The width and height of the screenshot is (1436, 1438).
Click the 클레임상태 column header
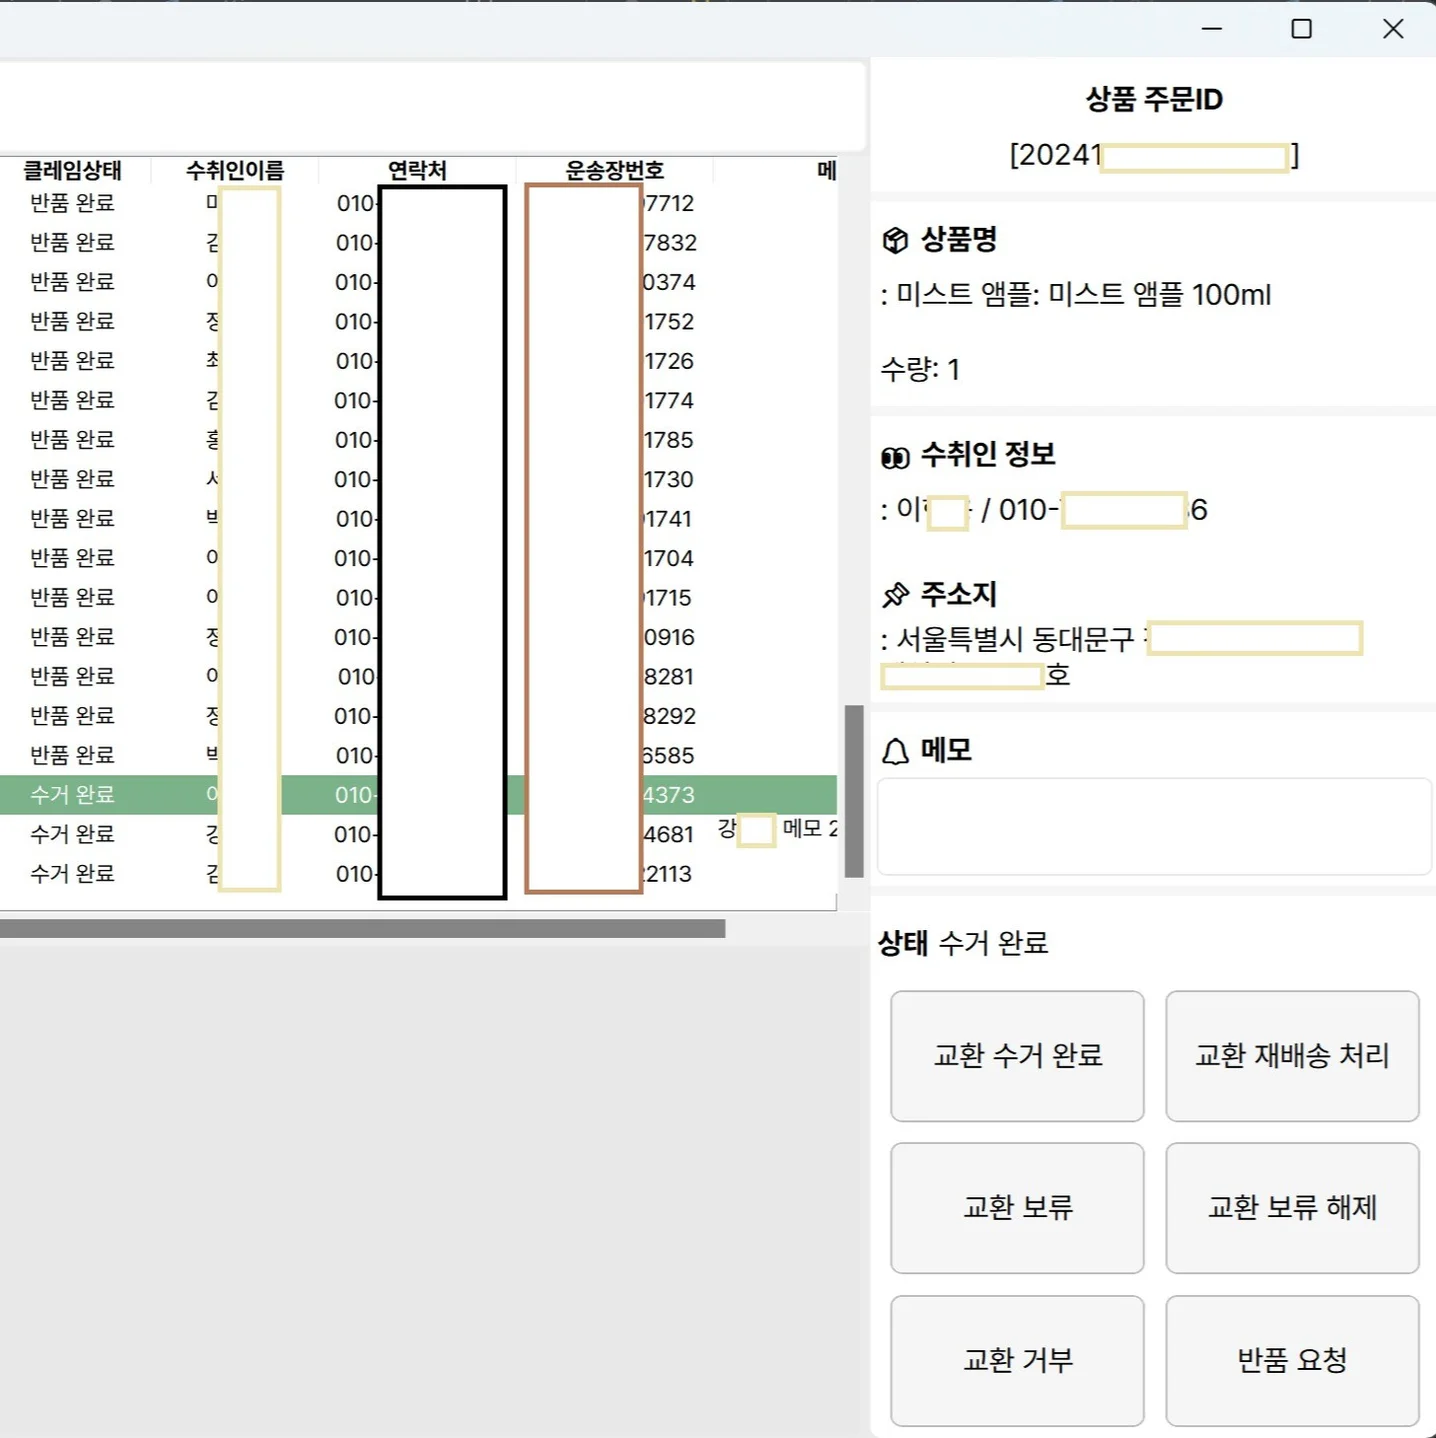click(x=74, y=170)
